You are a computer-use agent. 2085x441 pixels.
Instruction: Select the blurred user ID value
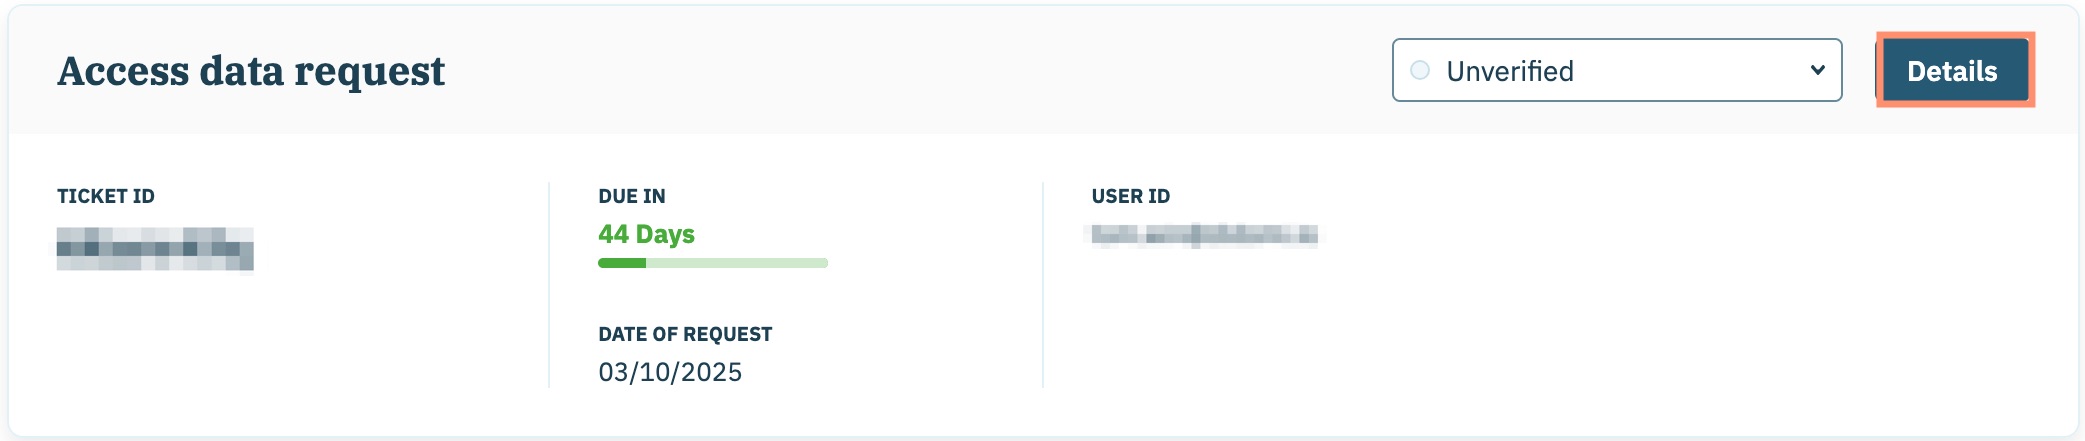(1204, 235)
